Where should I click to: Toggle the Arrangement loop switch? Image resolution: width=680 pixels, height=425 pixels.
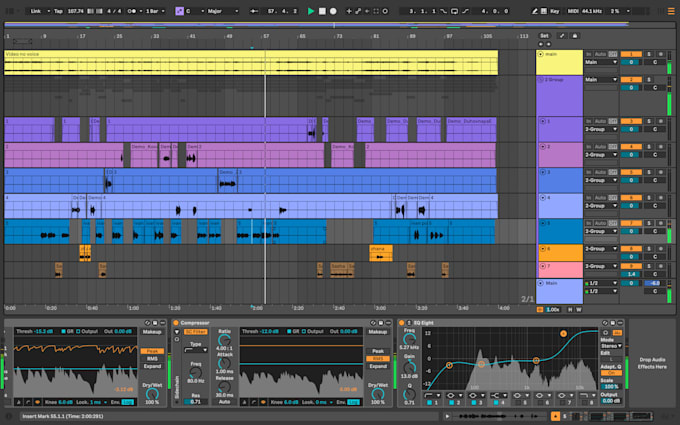click(454, 11)
